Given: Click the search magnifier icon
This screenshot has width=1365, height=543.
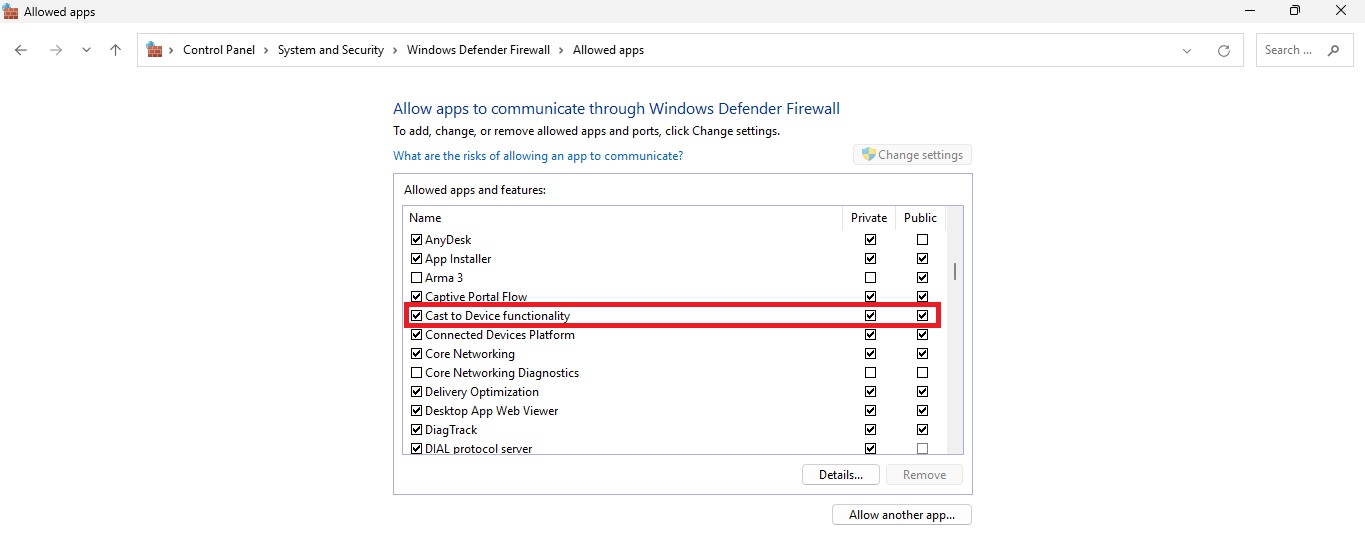Looking at the screenshot, I should [x=1333, y=50].
